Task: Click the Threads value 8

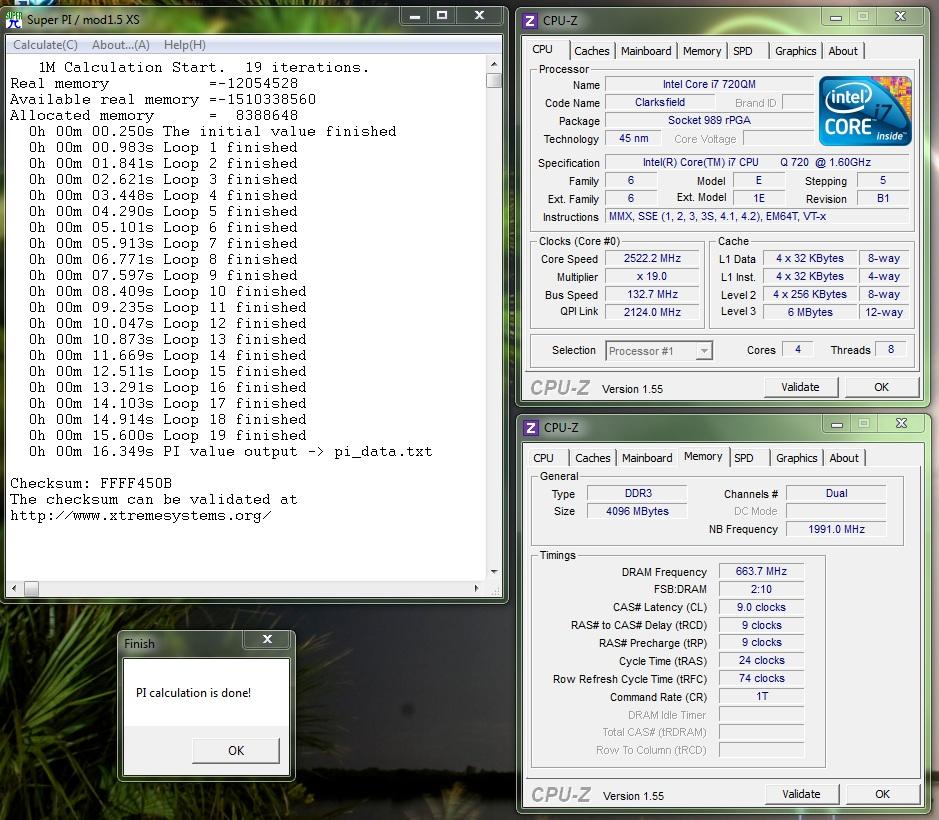Action: pos(891,349)
